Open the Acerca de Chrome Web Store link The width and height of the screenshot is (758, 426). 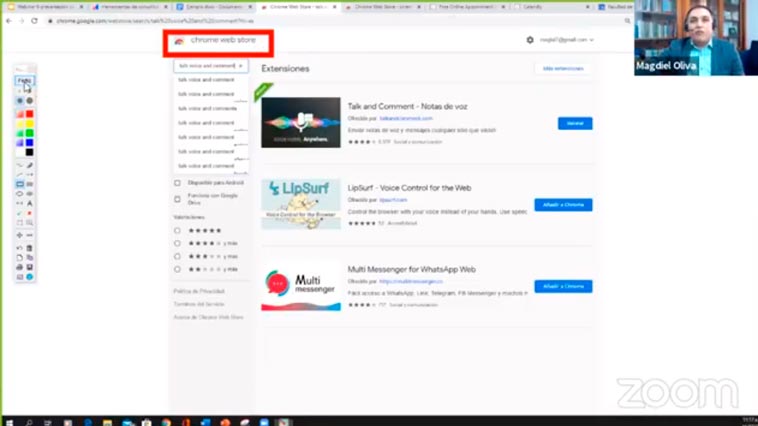click(208, 317)
